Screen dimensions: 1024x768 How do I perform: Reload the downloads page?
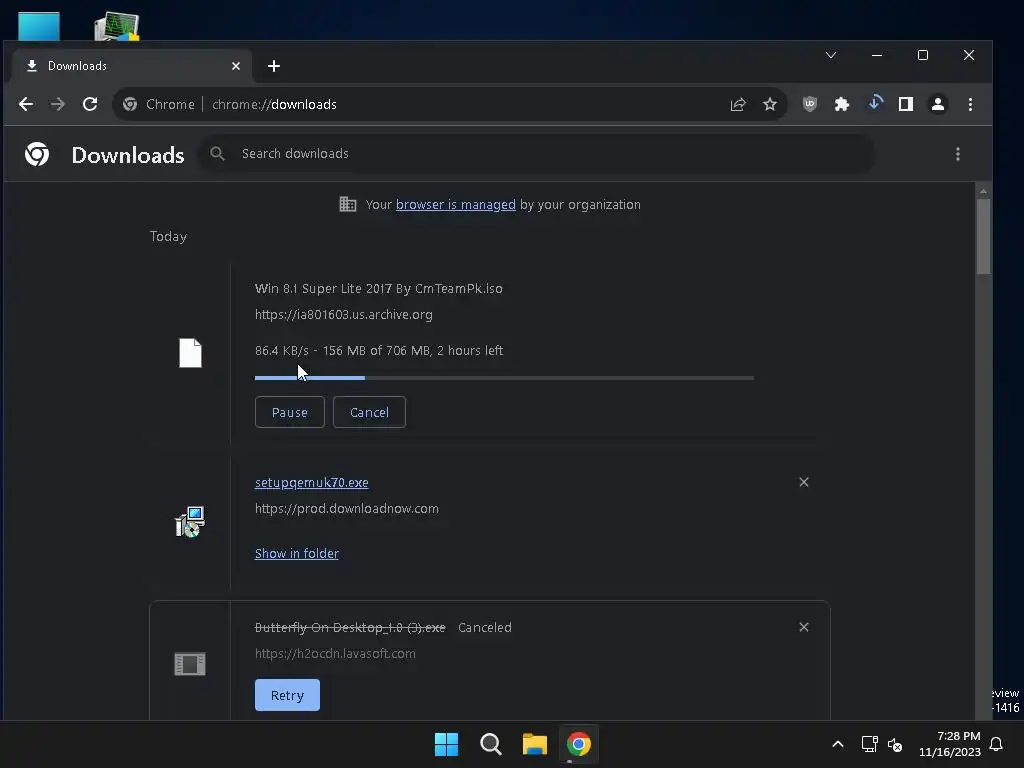[90, 104]
